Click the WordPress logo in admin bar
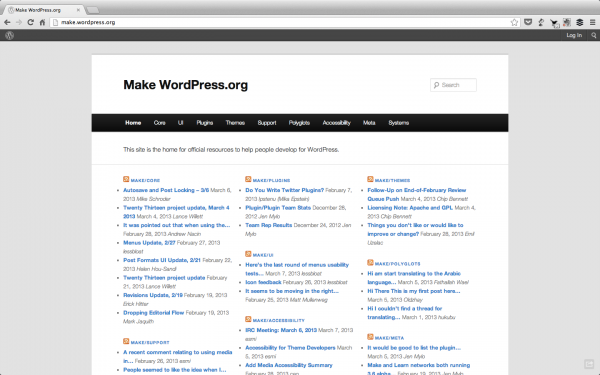The width and height of the screenshot is (600, 375). coord(10,36)
